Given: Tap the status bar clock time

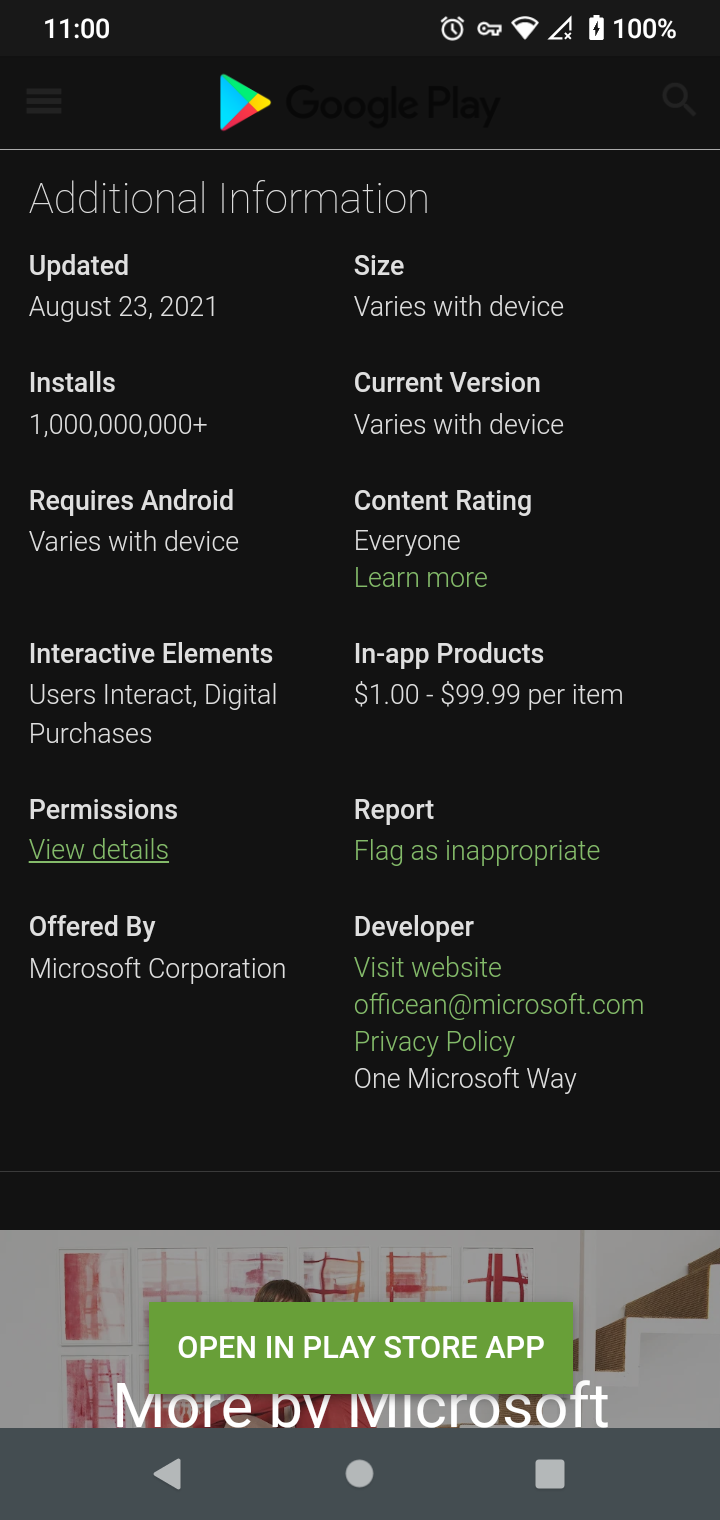Looking at the screenshot, I should click(77, 29).
